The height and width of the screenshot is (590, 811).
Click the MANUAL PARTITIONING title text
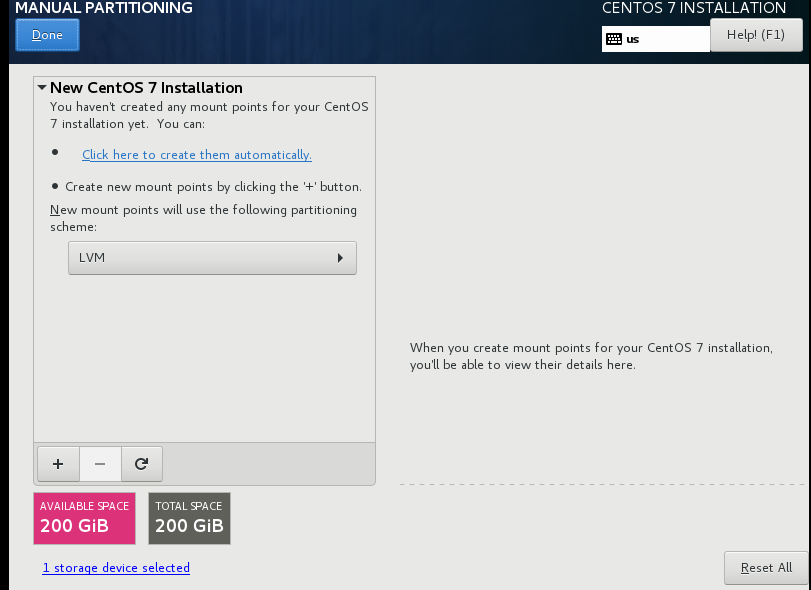[x=104, y=8]
